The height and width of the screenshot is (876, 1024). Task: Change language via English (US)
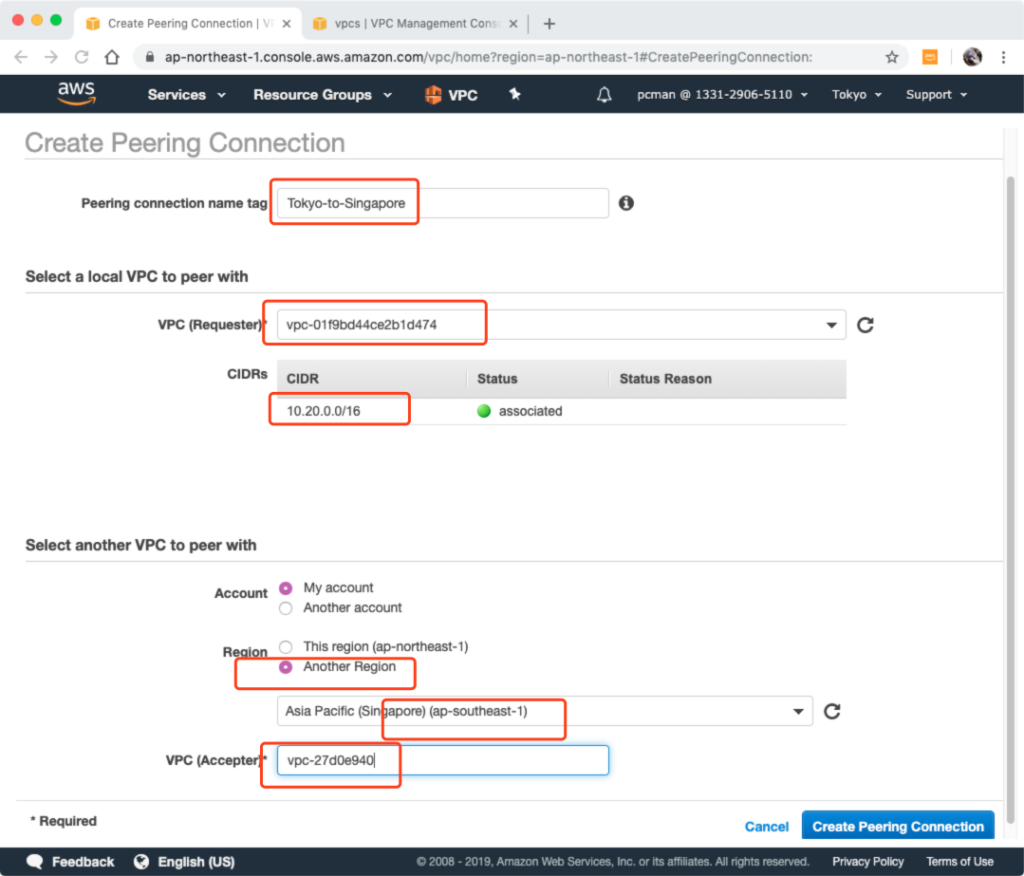[x=196, y=862]
